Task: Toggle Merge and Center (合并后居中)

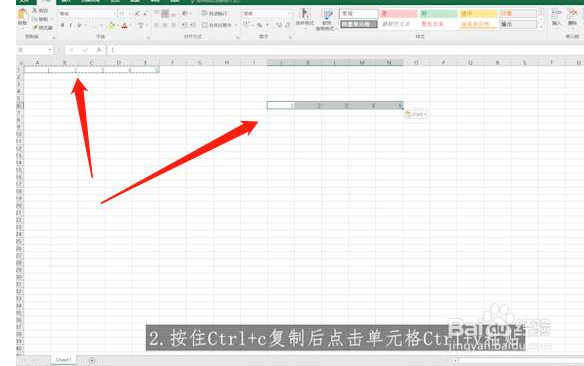Action: (218, 25)
